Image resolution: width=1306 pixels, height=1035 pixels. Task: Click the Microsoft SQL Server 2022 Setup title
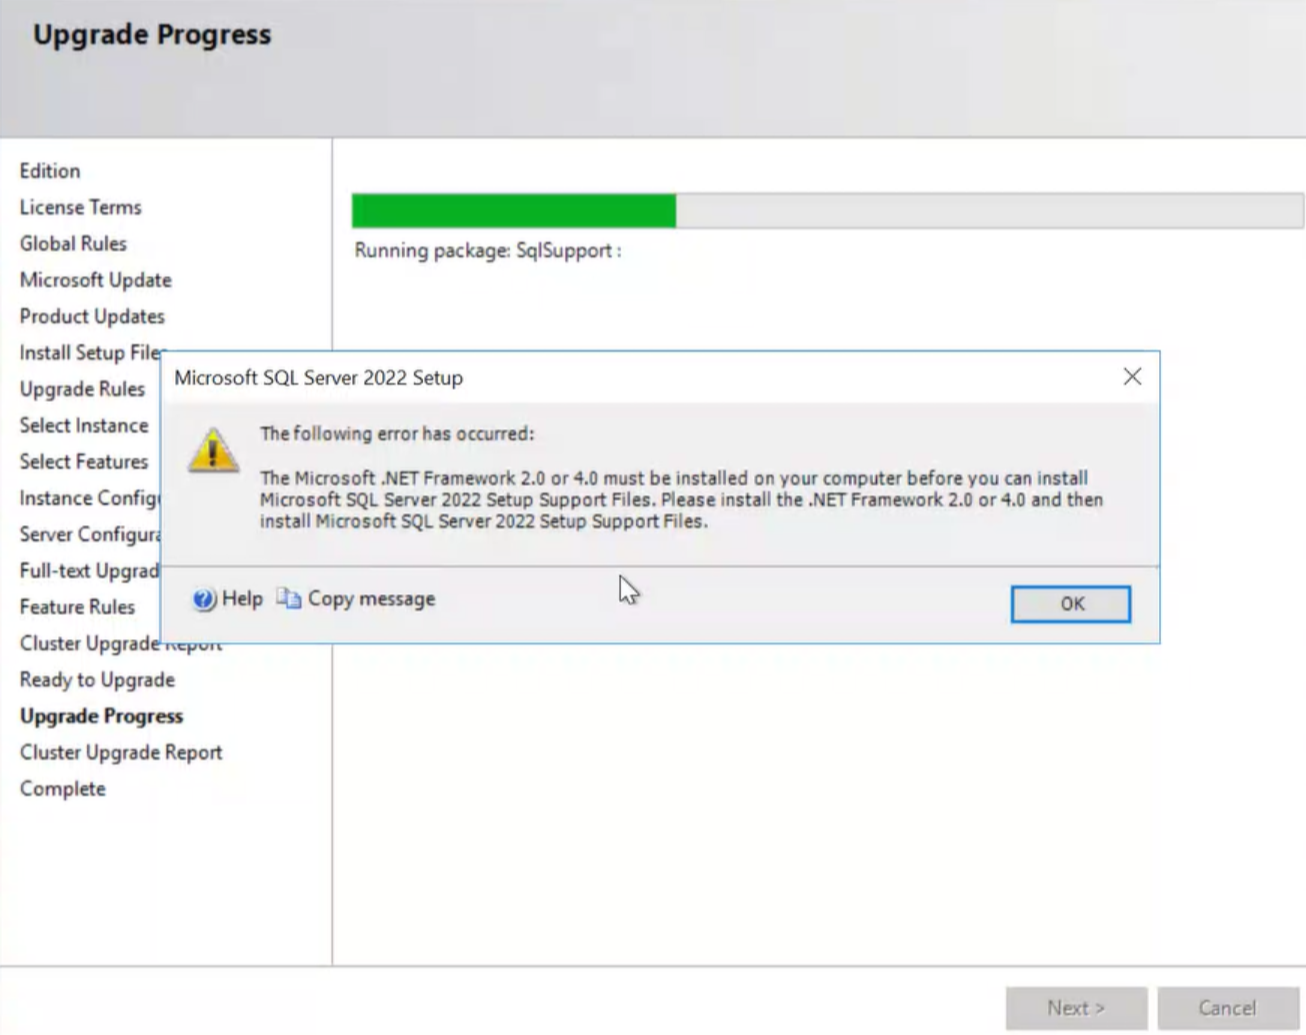click(x=319, y=377)
